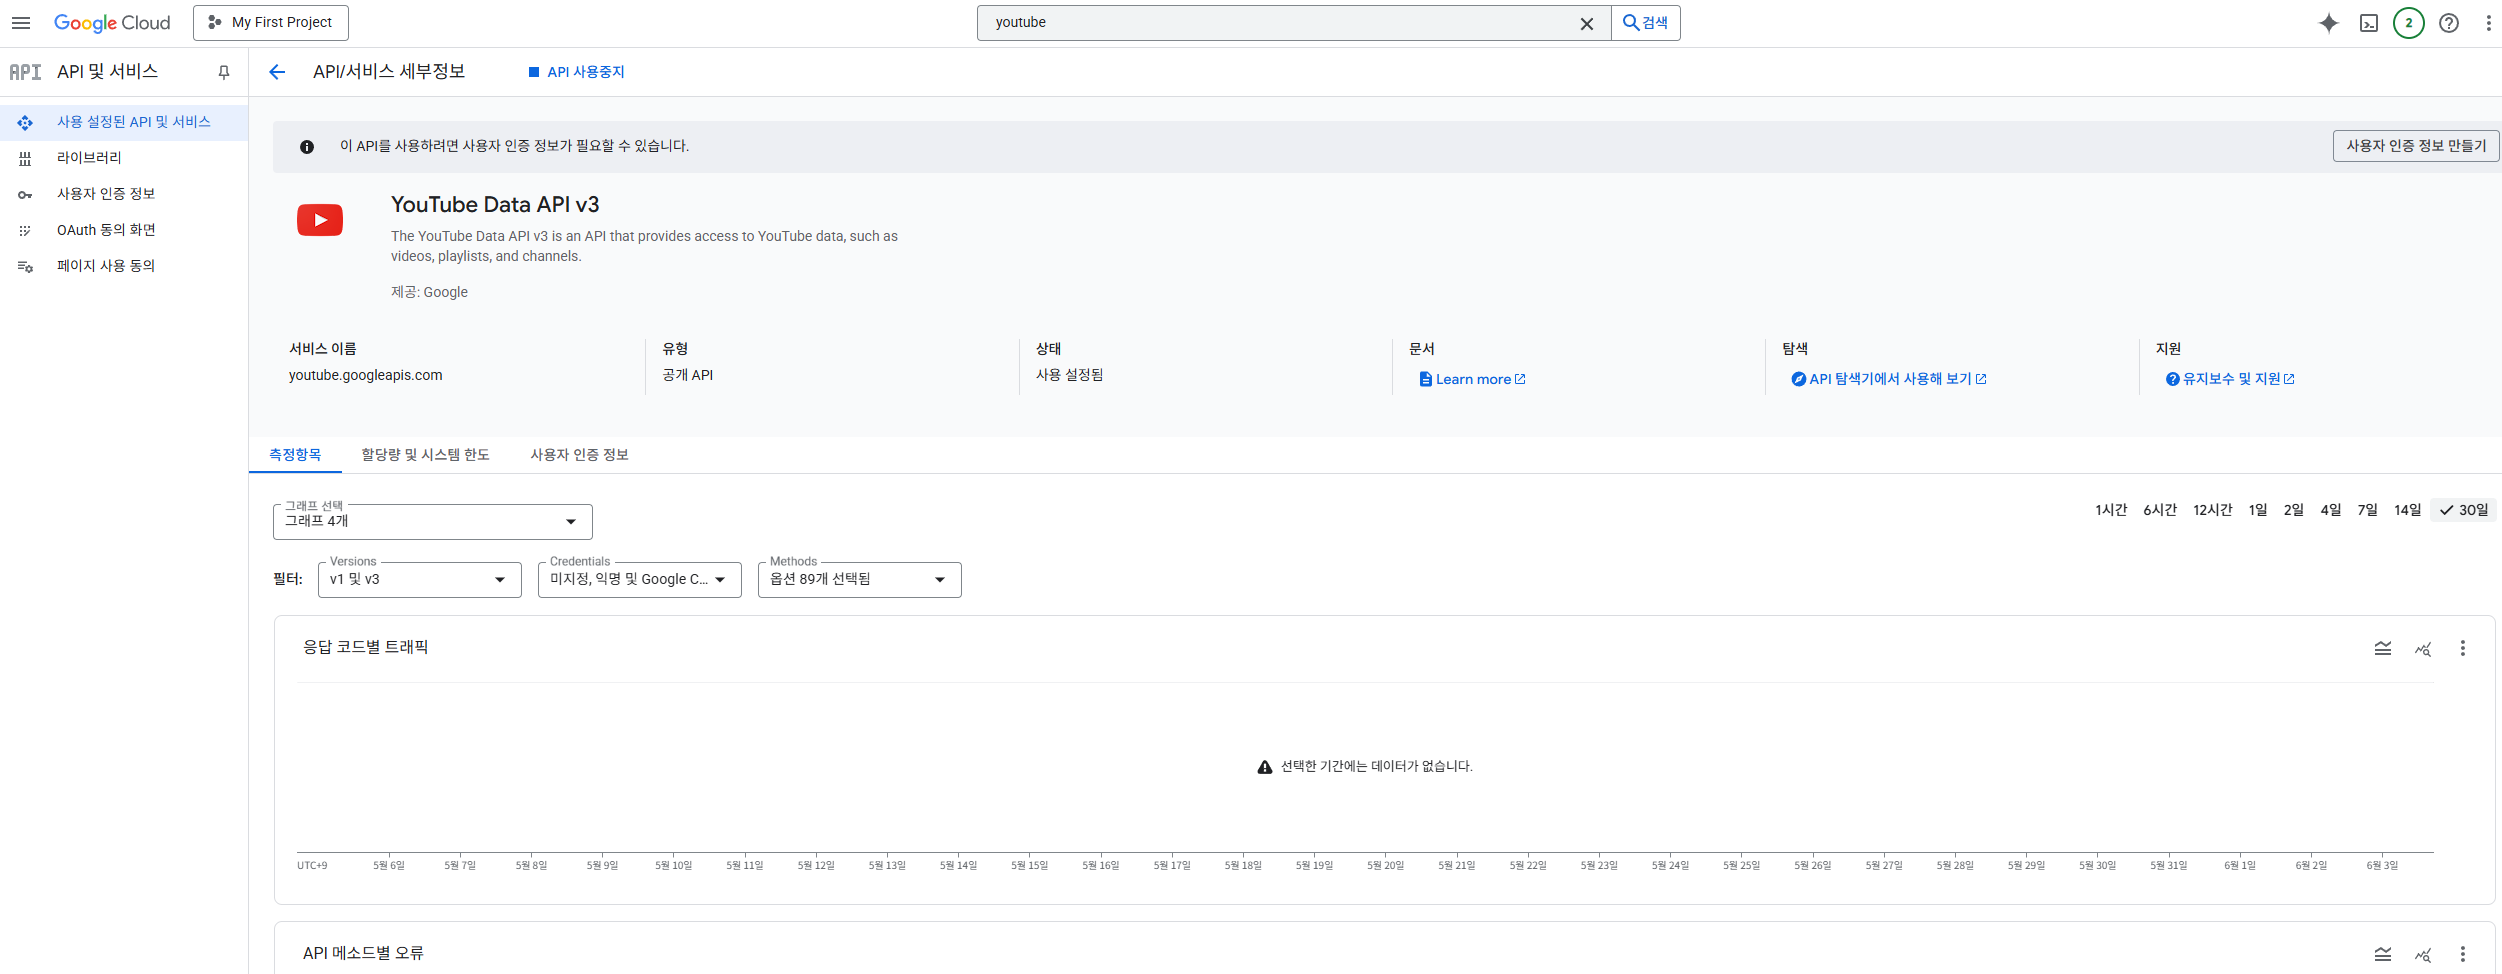This screenshot has height=974, width=2502.
Task: Toggle legend on API 메소드별 오류 chart
Action: pos(2383,954)
